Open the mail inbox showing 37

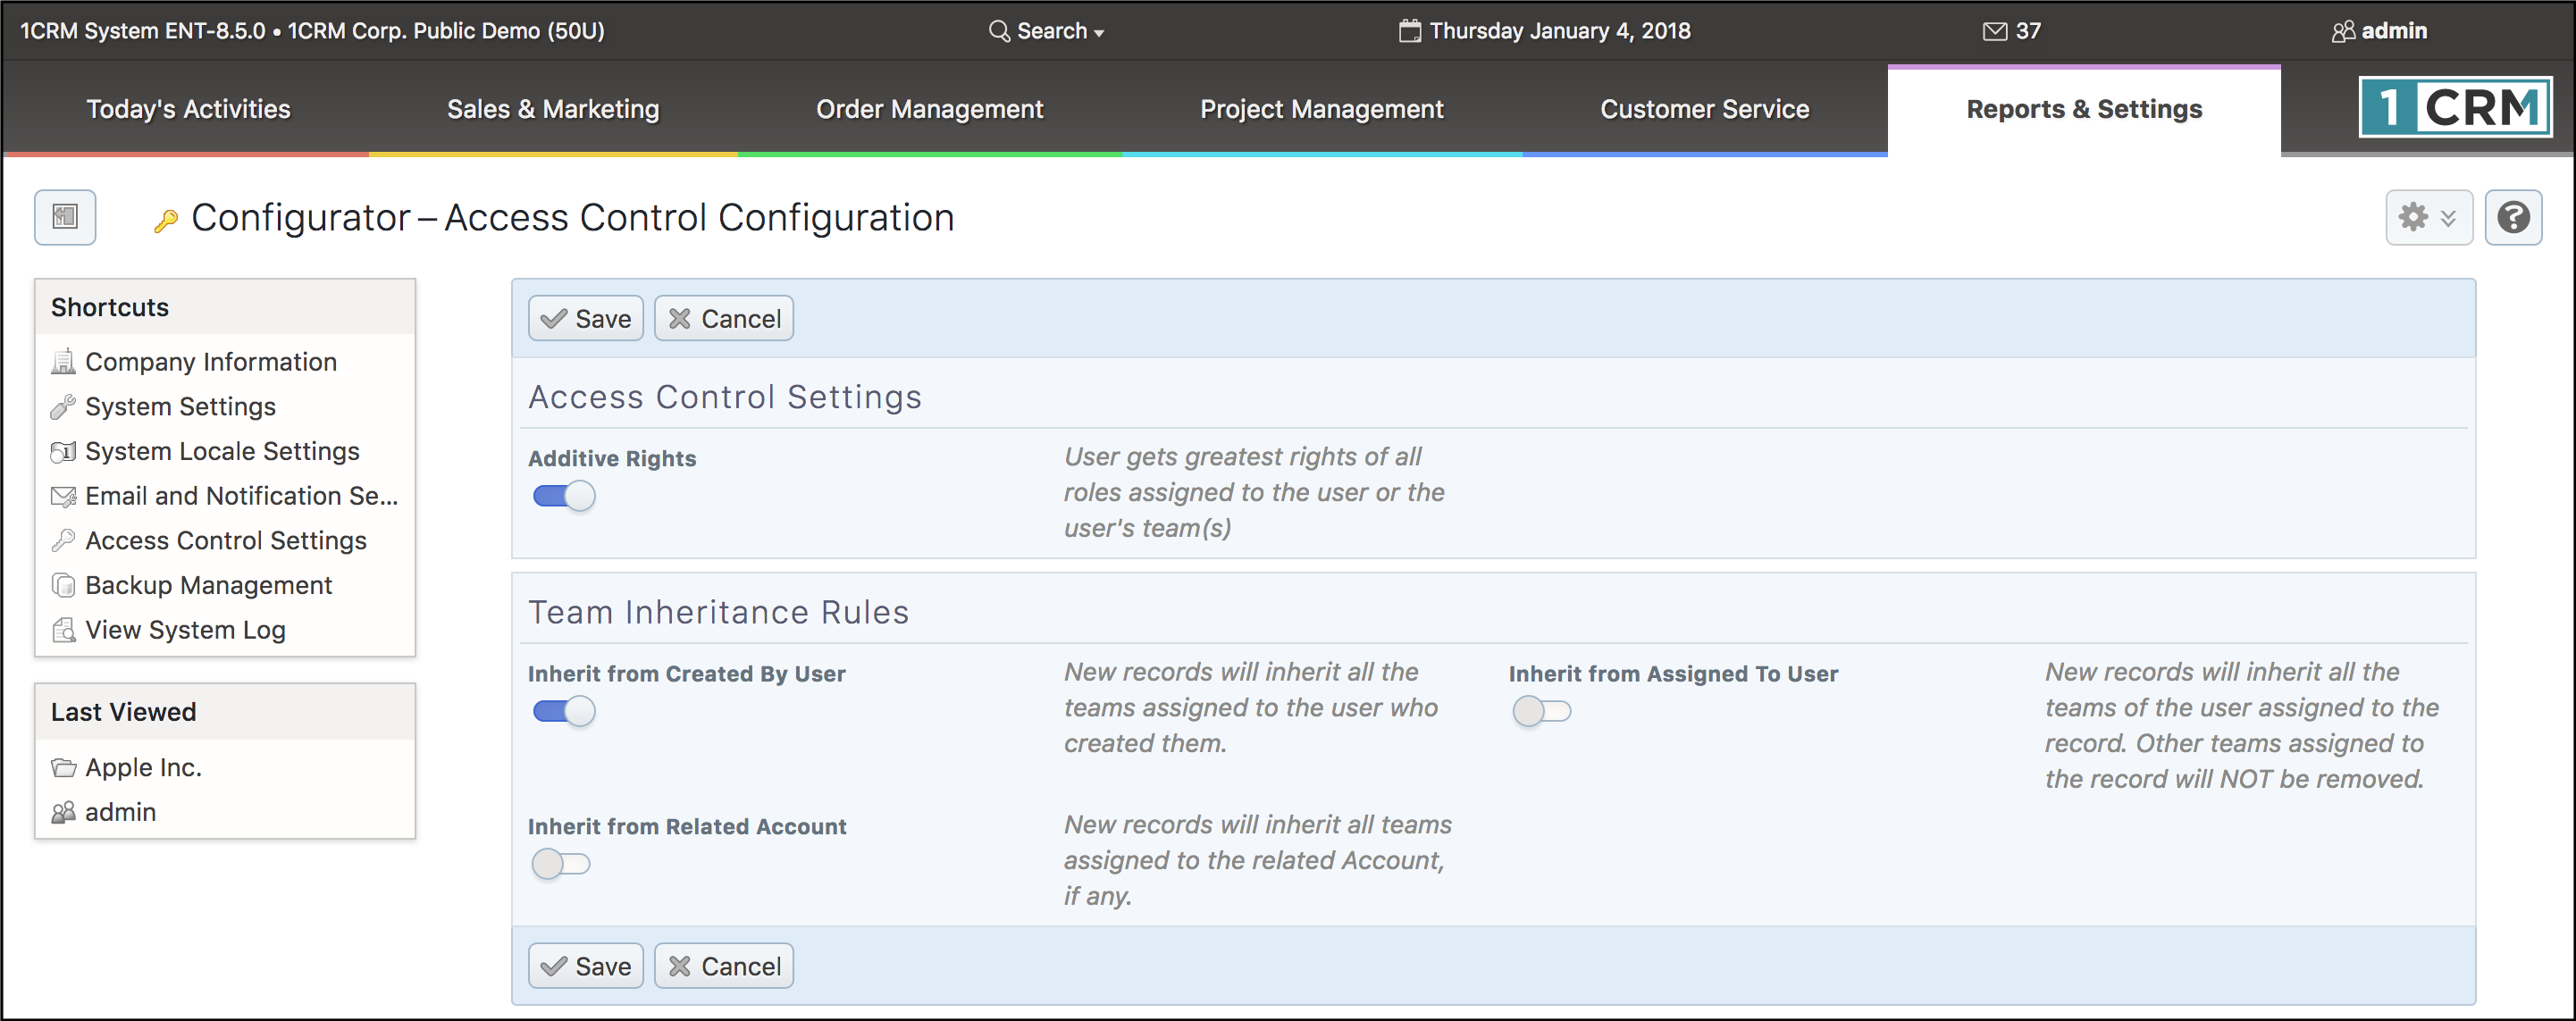pyautogui.click(x=2012, y=31)
